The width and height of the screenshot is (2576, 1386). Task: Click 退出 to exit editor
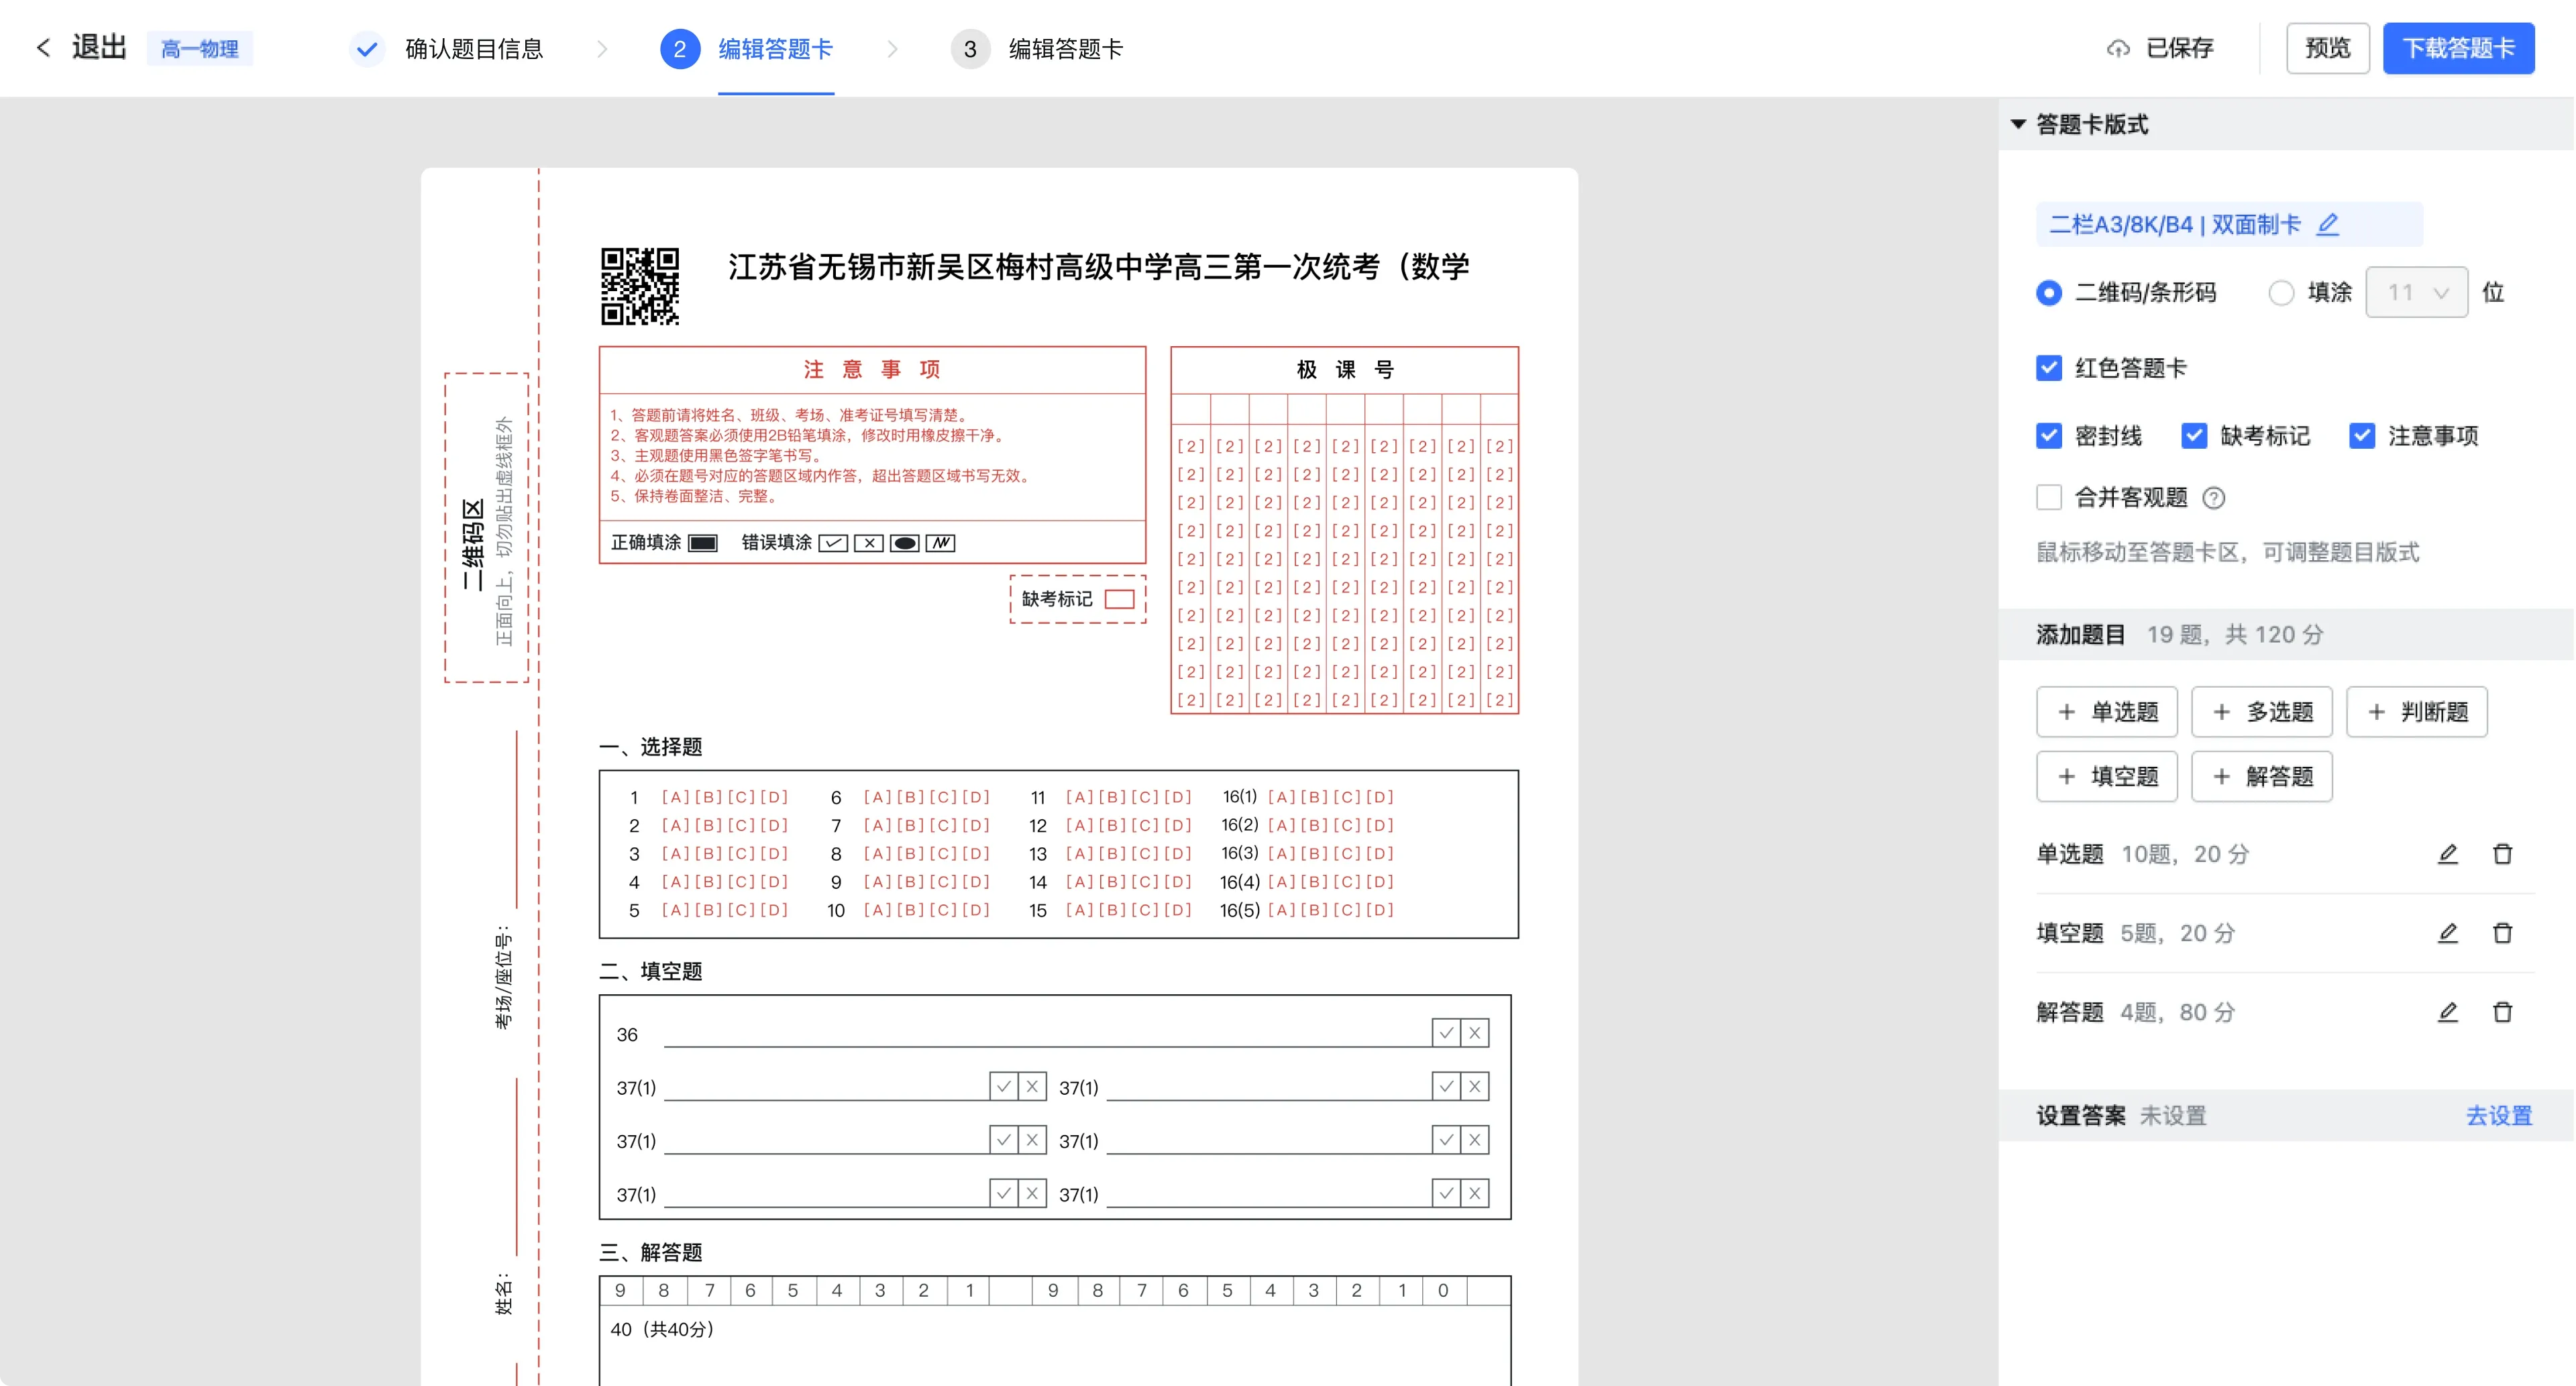pyautogui.click(x=99, y=48)
